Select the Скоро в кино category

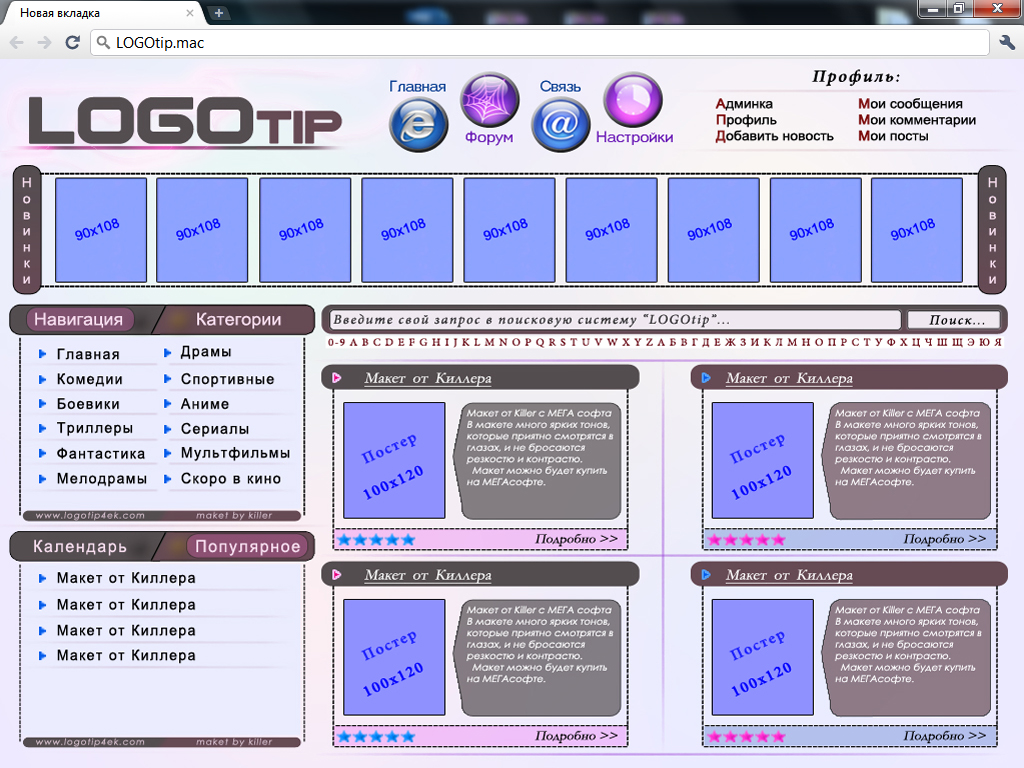click(231, 479)
